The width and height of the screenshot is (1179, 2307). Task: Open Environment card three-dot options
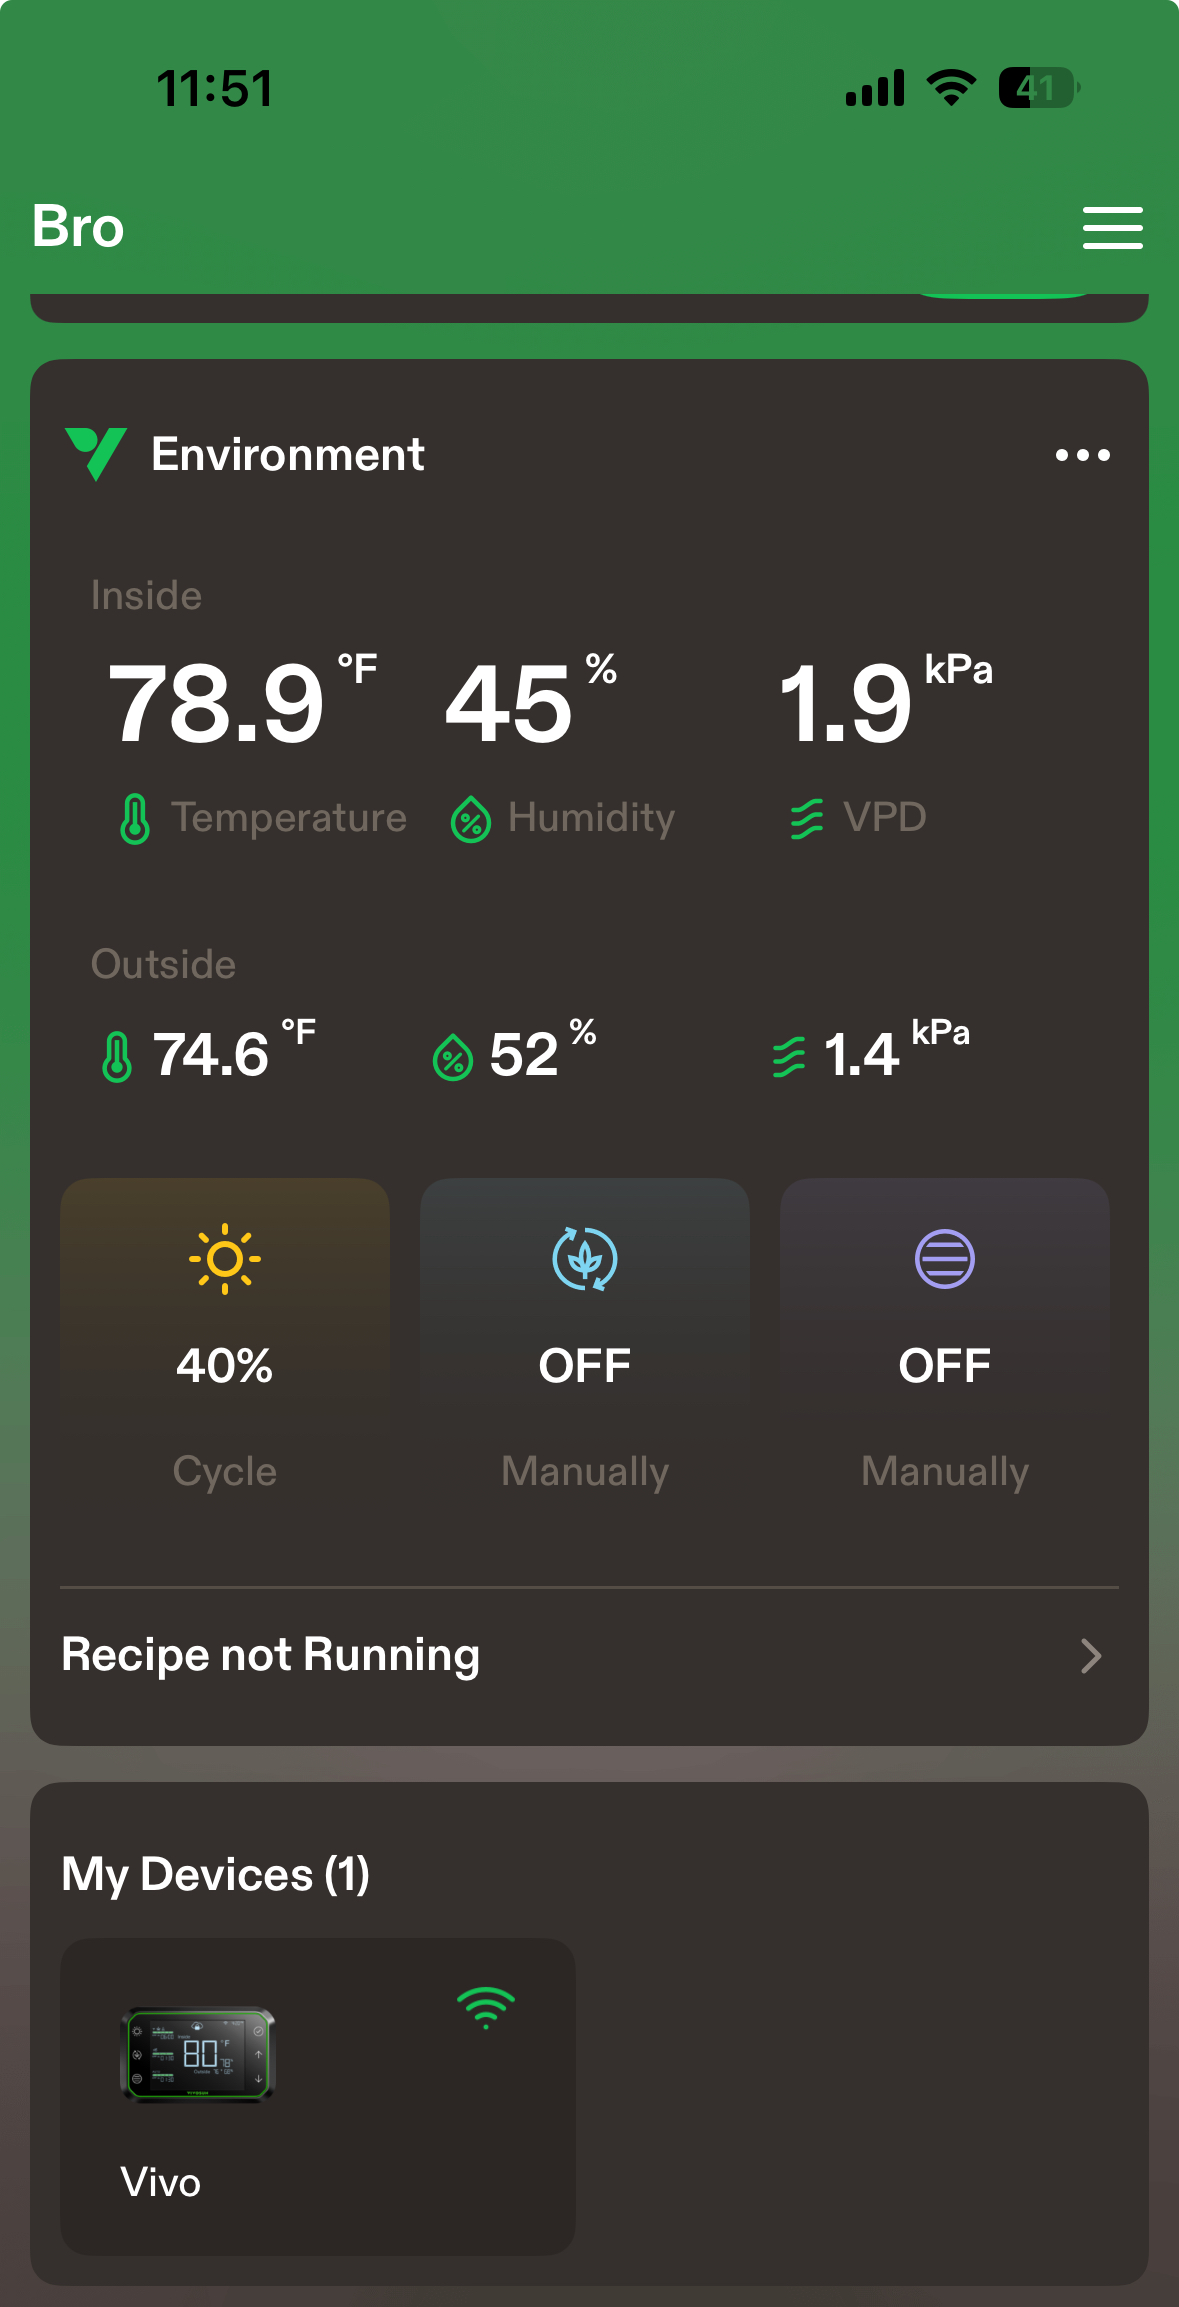(x=1082, y=455)
